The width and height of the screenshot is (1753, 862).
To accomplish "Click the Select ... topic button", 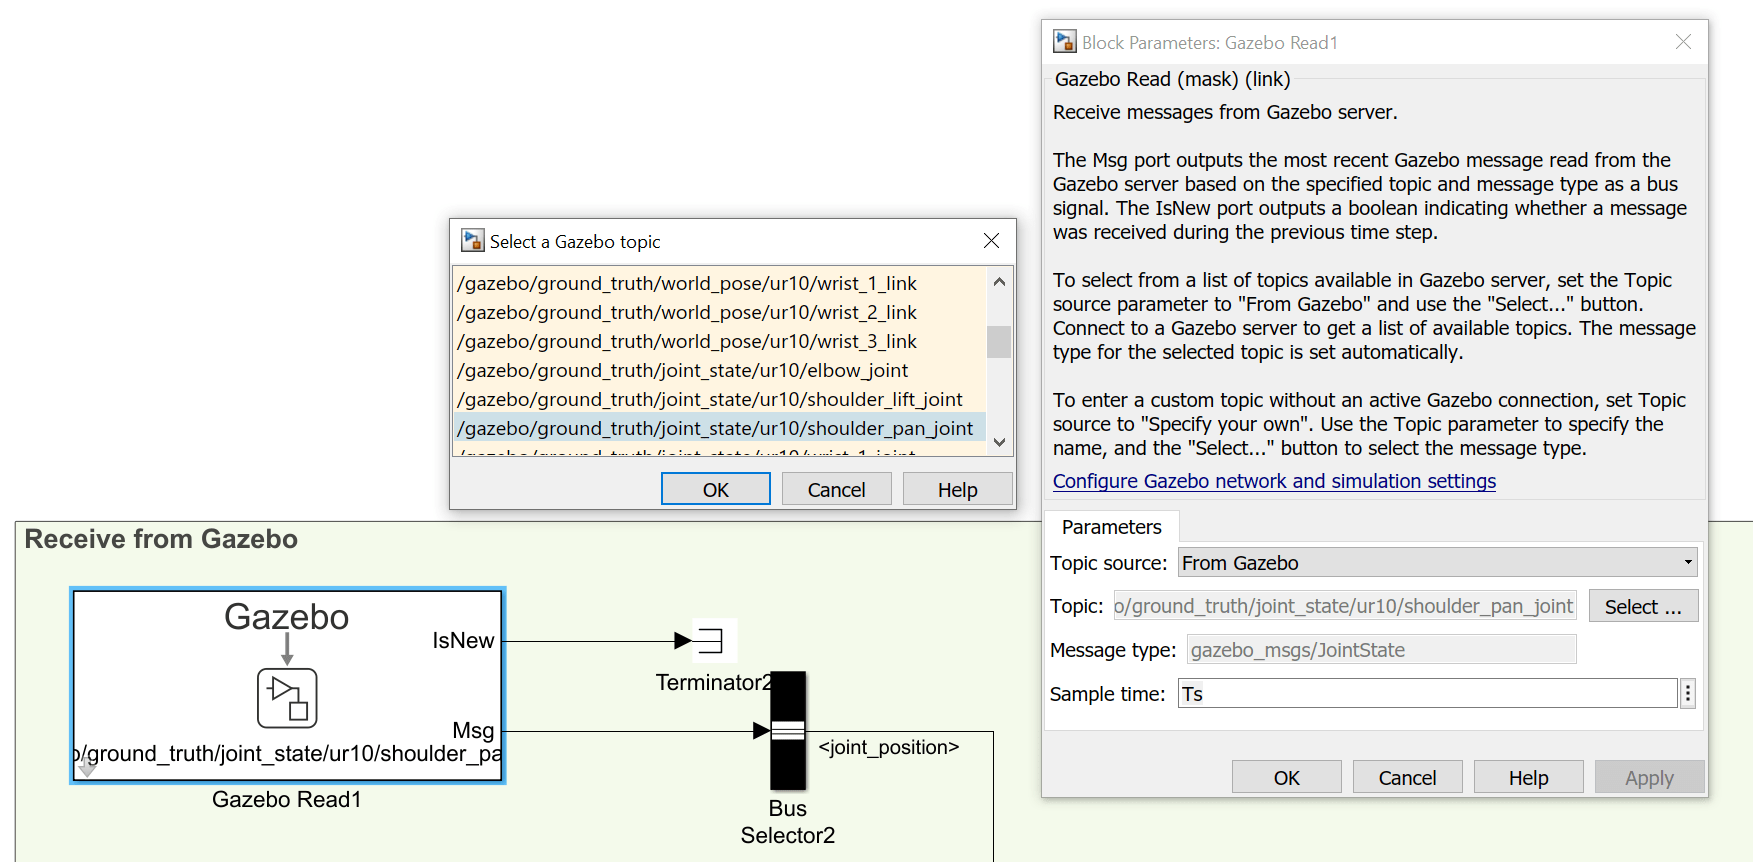I will (x=1643, y=606).
